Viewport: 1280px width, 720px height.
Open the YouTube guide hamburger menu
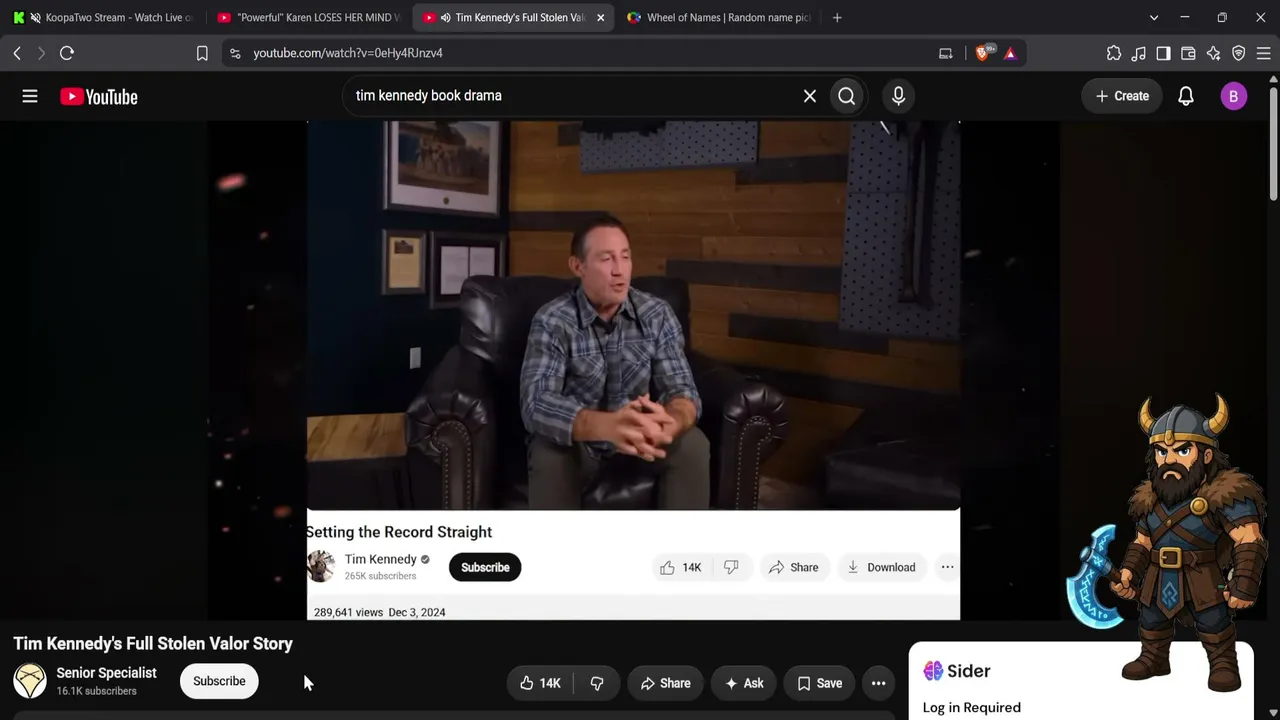pyautogui.click(x=30, y=96)
